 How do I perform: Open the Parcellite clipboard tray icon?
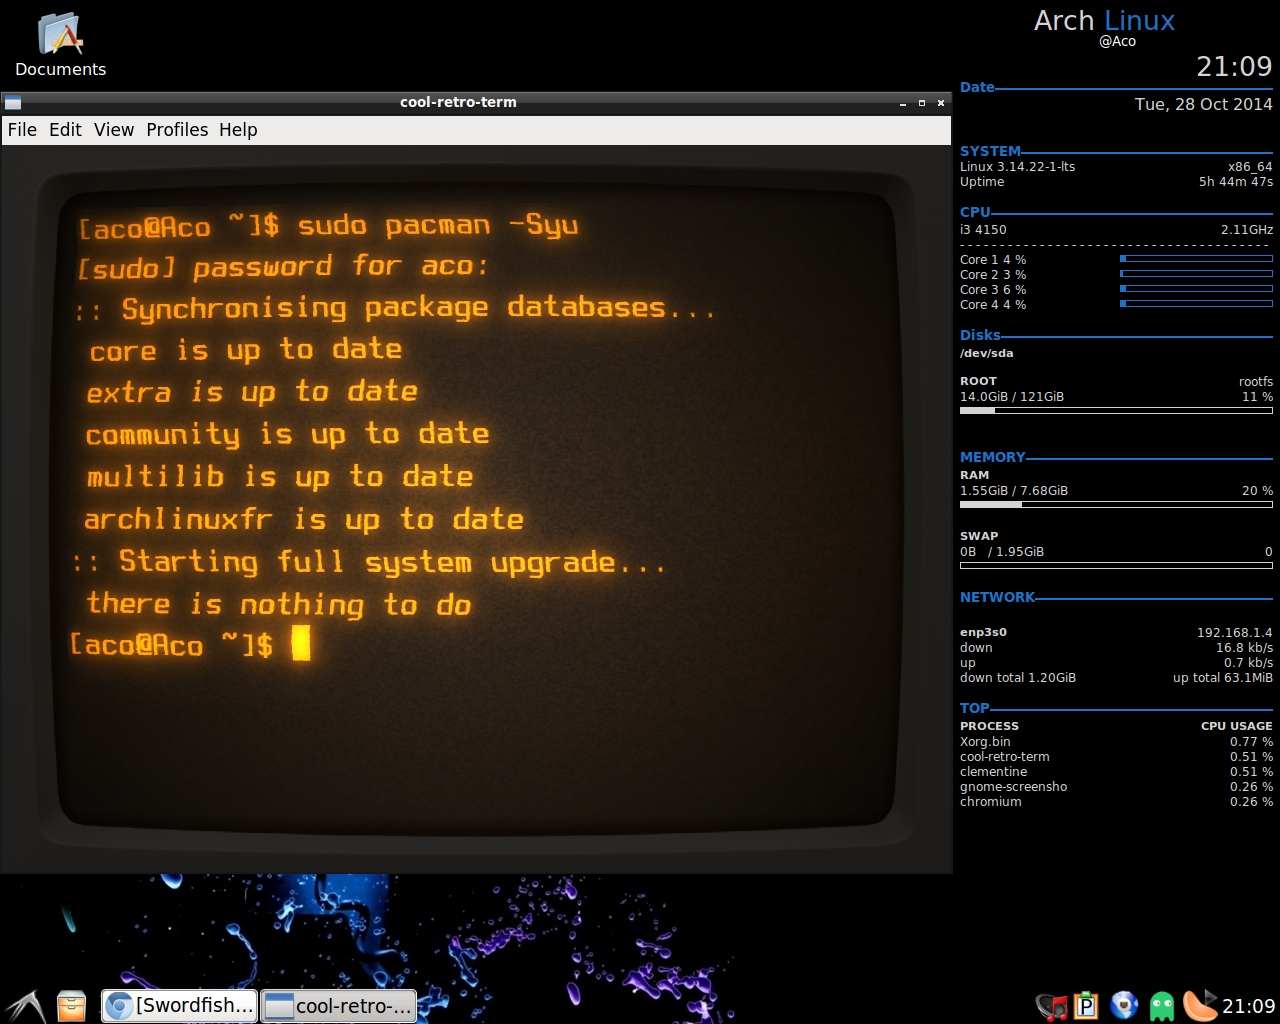[1086, 1005]
